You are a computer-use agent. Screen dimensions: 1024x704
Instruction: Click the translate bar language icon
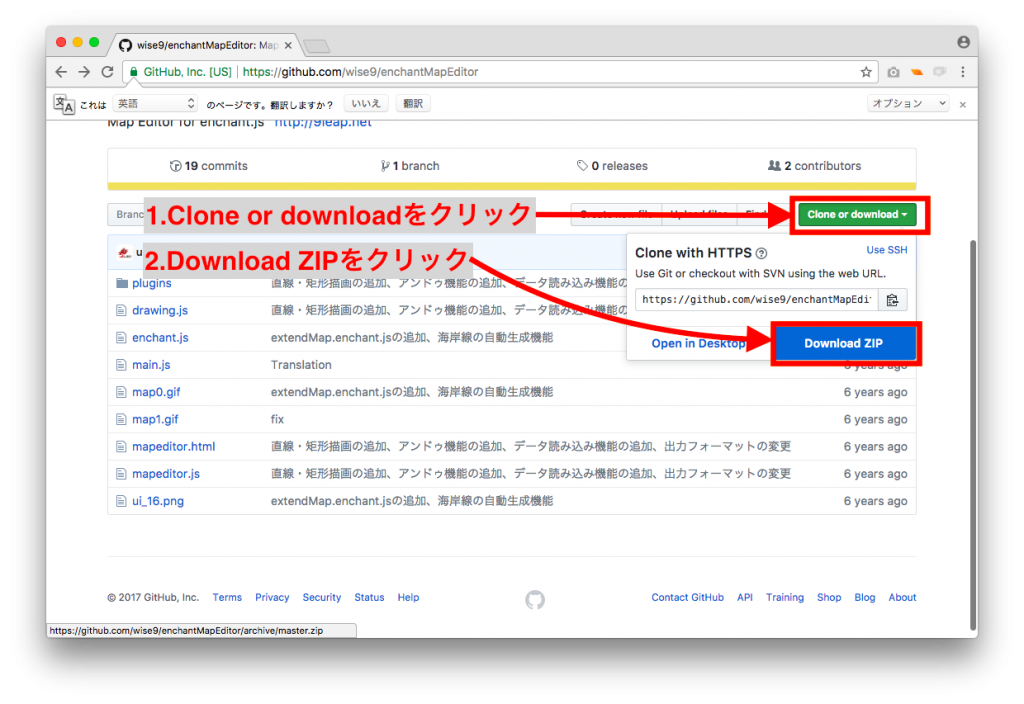coord(64,104)
